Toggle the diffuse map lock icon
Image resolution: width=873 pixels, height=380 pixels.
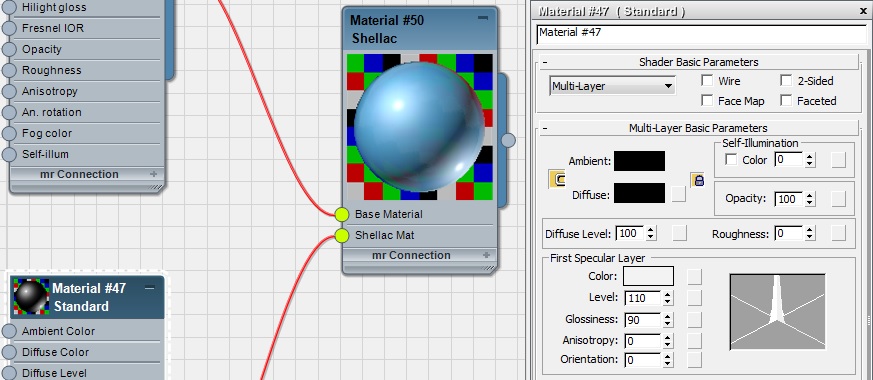pos(698,180)
